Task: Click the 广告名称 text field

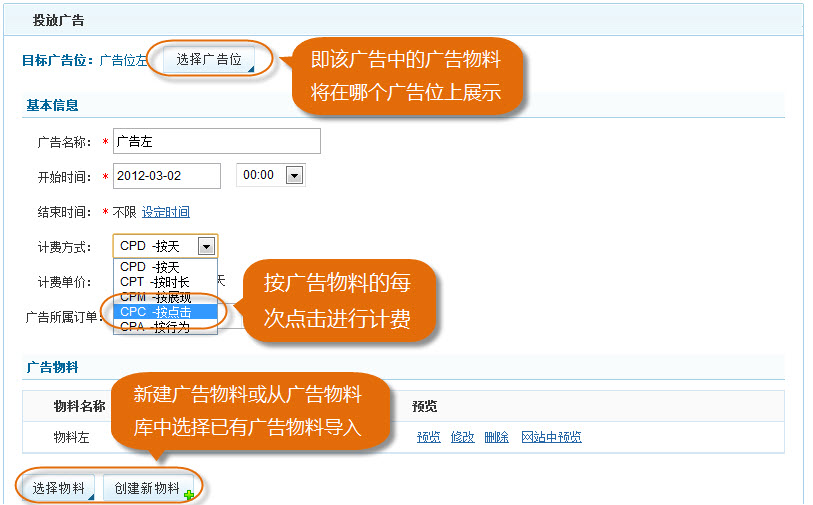Action: (x=216, y=142)
